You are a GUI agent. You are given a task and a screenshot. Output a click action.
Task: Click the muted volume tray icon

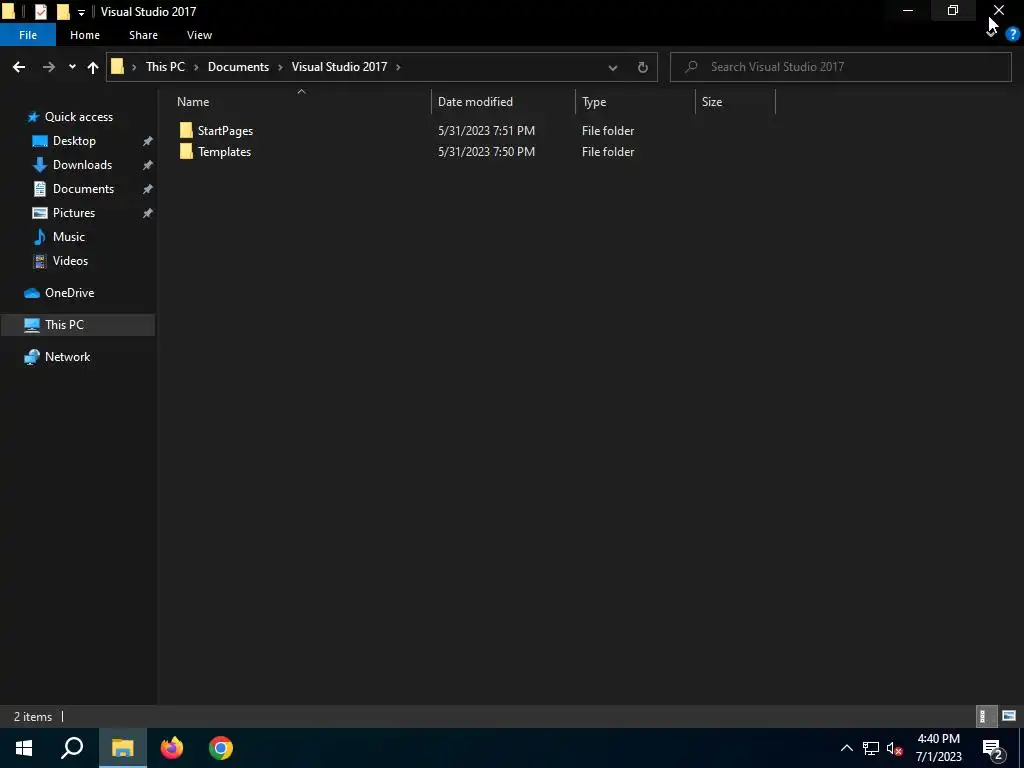(895, 748)
